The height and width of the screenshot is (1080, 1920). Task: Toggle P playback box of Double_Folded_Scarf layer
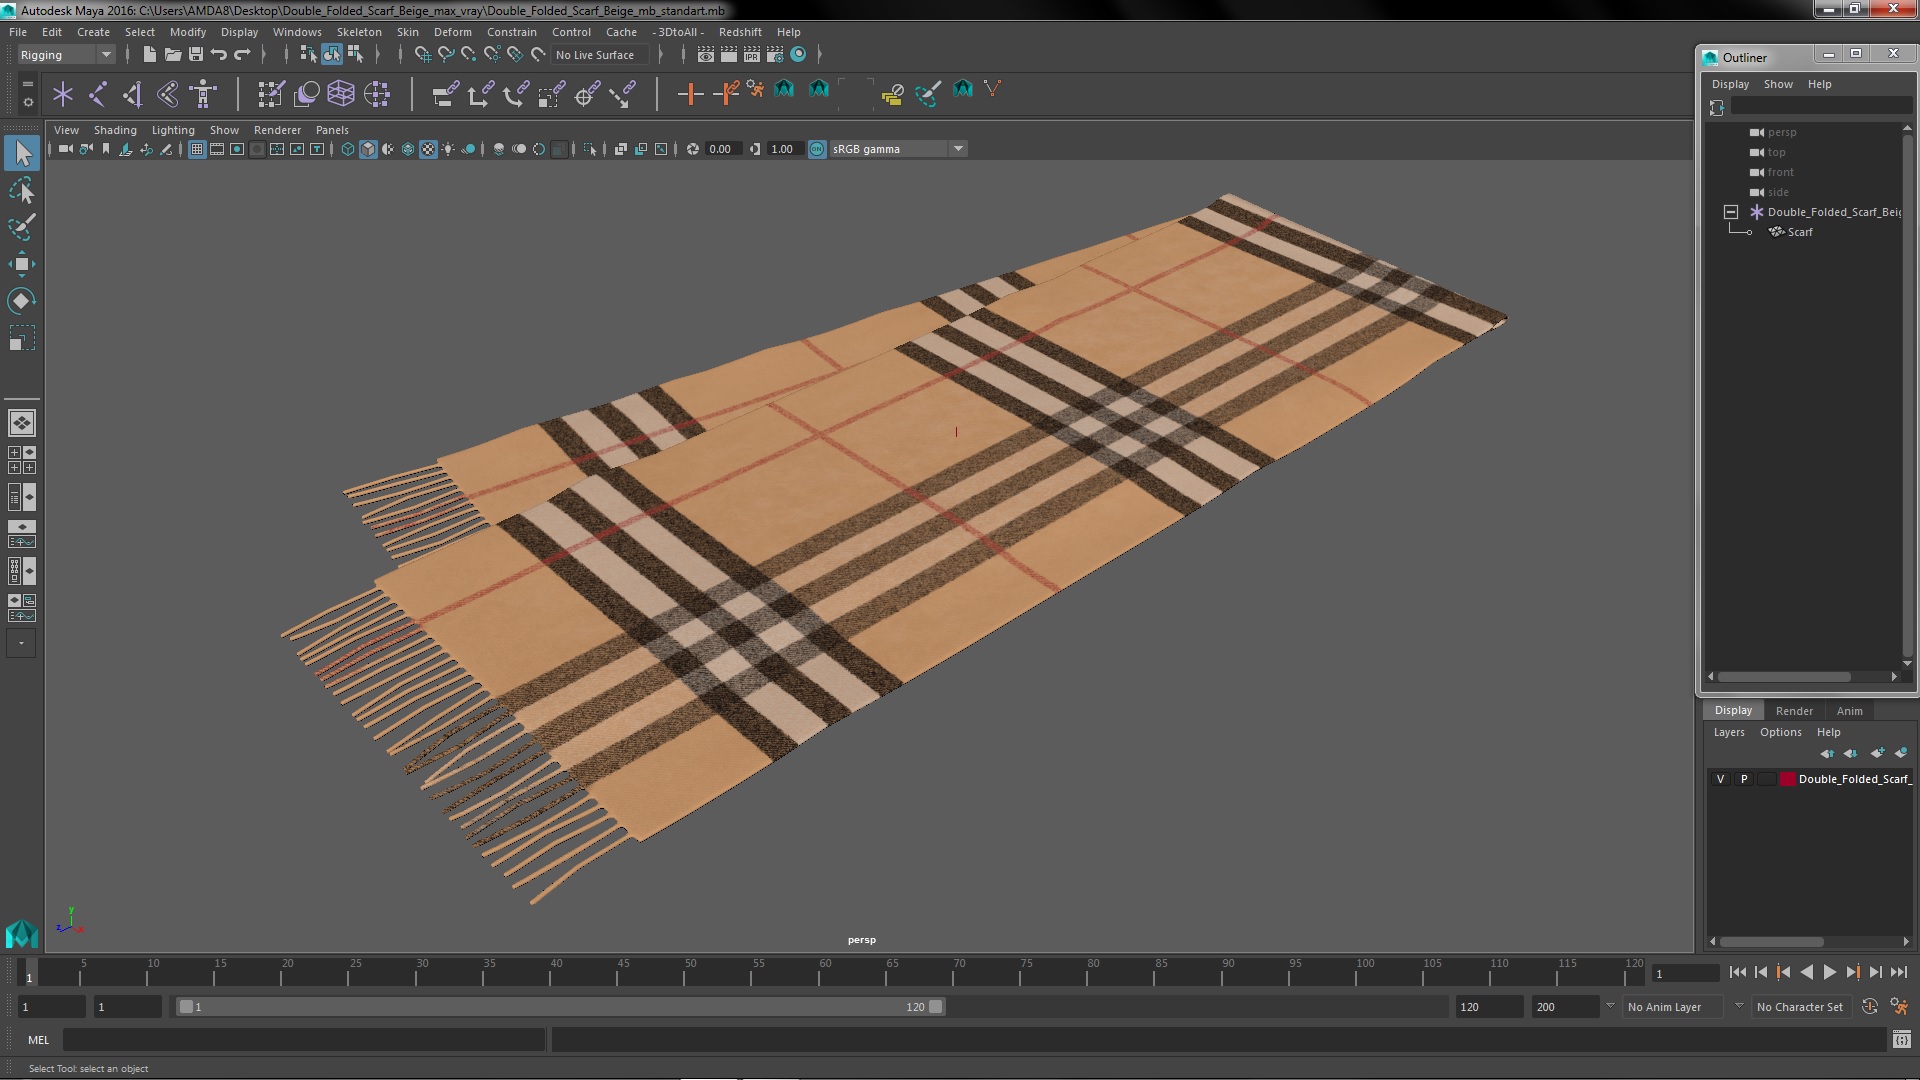1744,779
